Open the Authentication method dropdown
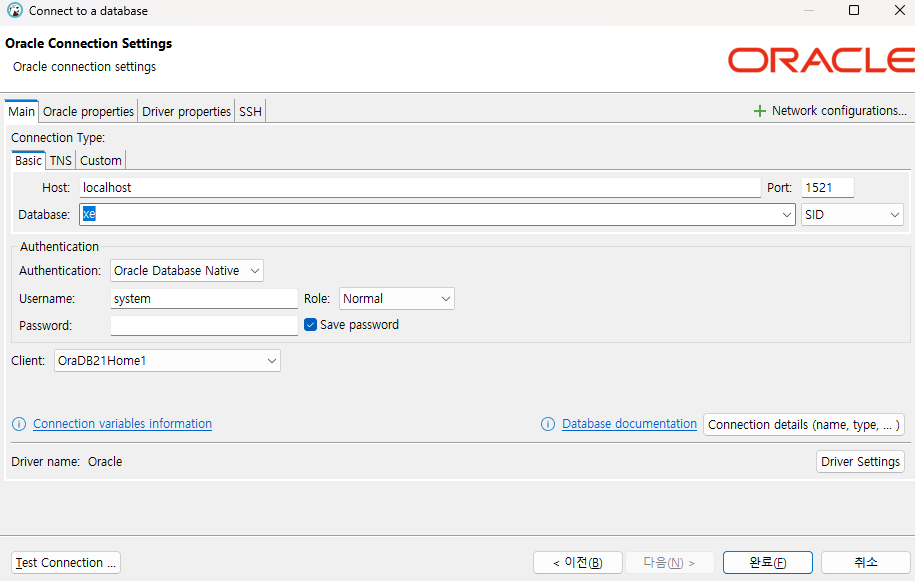915x581 pixels. 187,271
